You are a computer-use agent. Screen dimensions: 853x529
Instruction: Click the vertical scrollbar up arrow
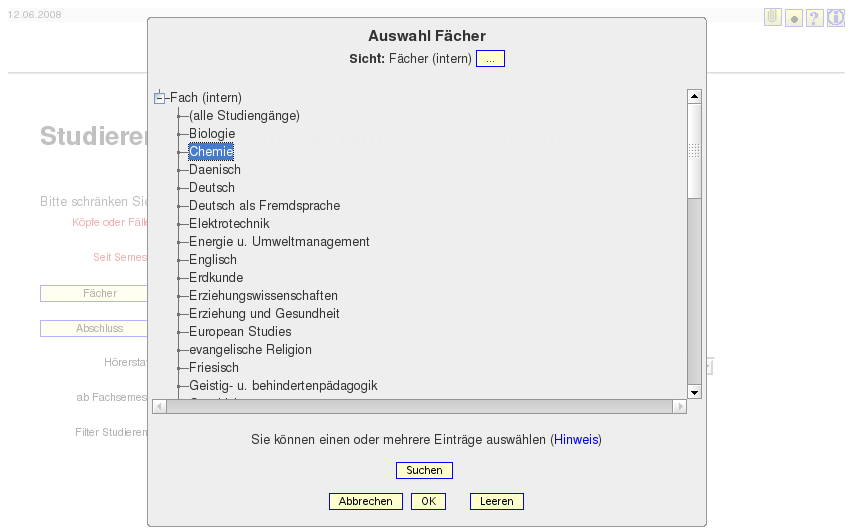[x=694, y=97]
